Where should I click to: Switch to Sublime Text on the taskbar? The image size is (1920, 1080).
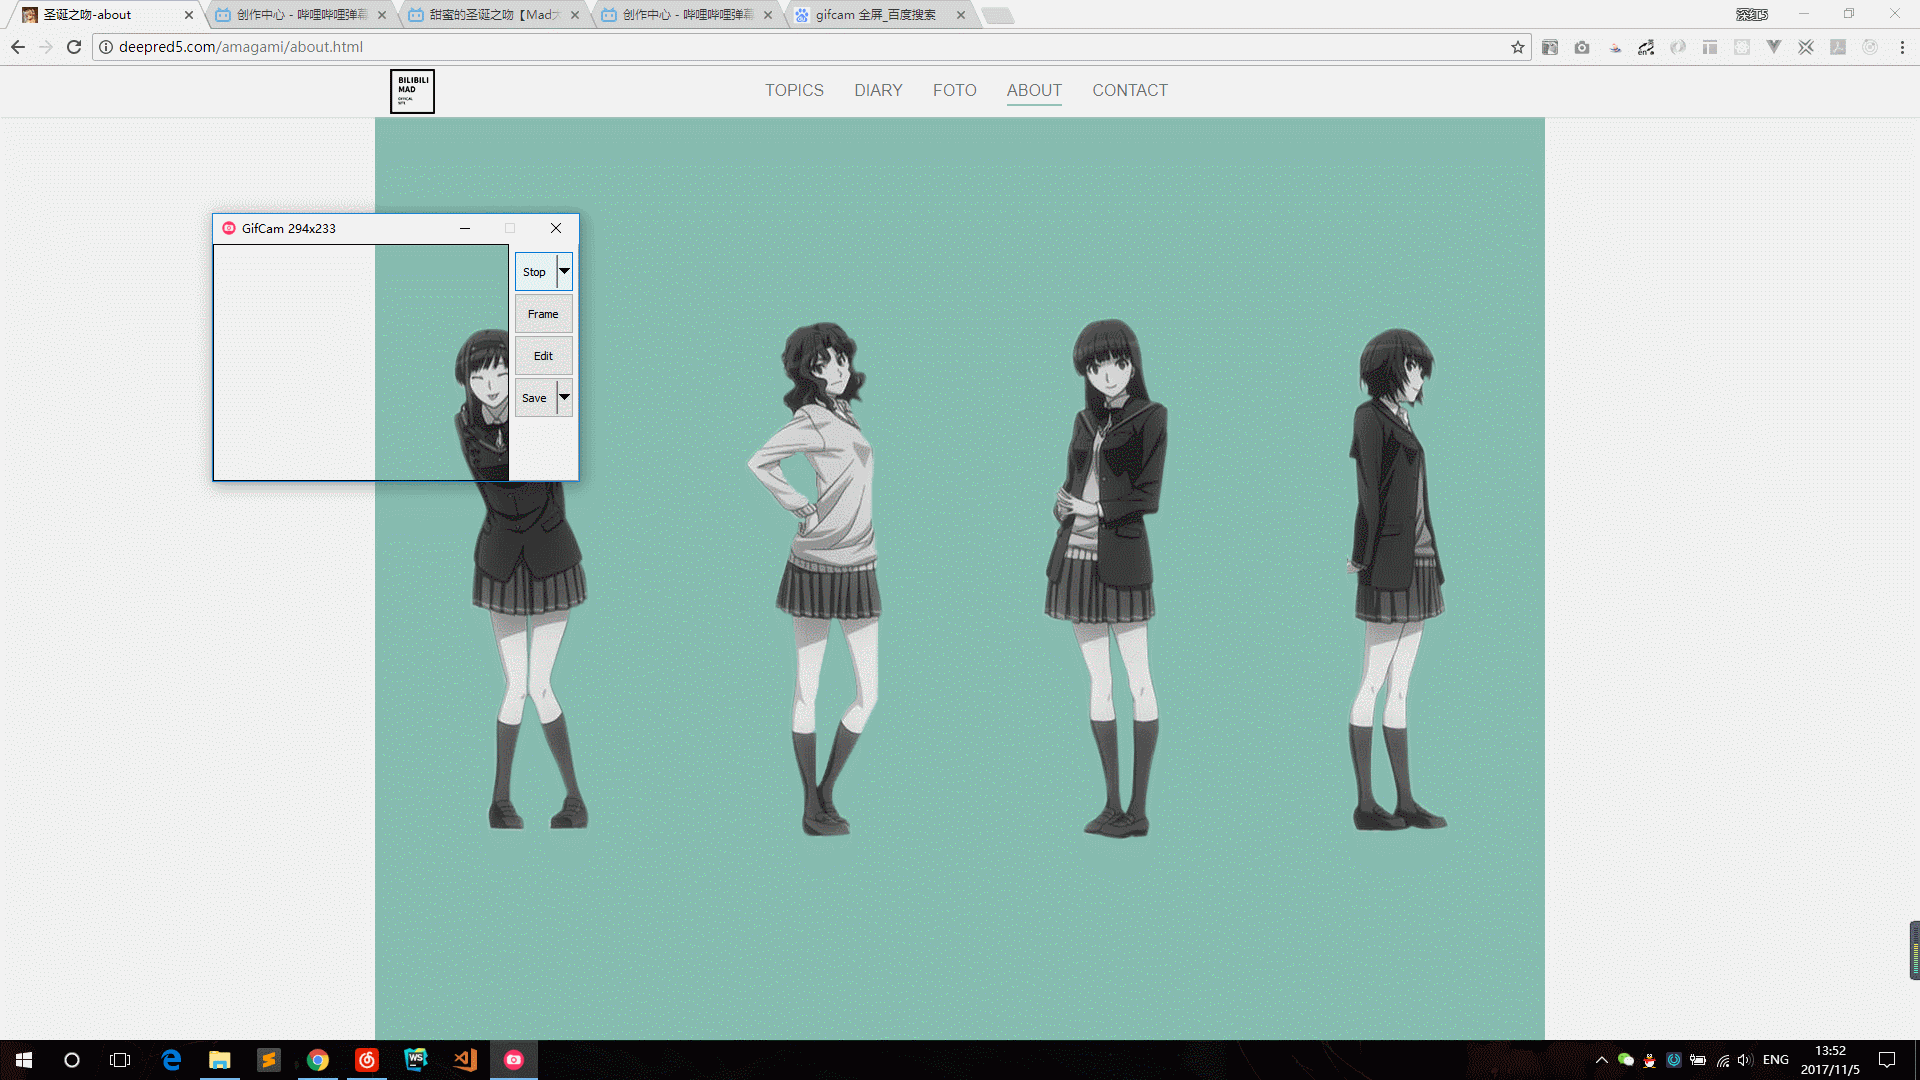(269, 1060)
